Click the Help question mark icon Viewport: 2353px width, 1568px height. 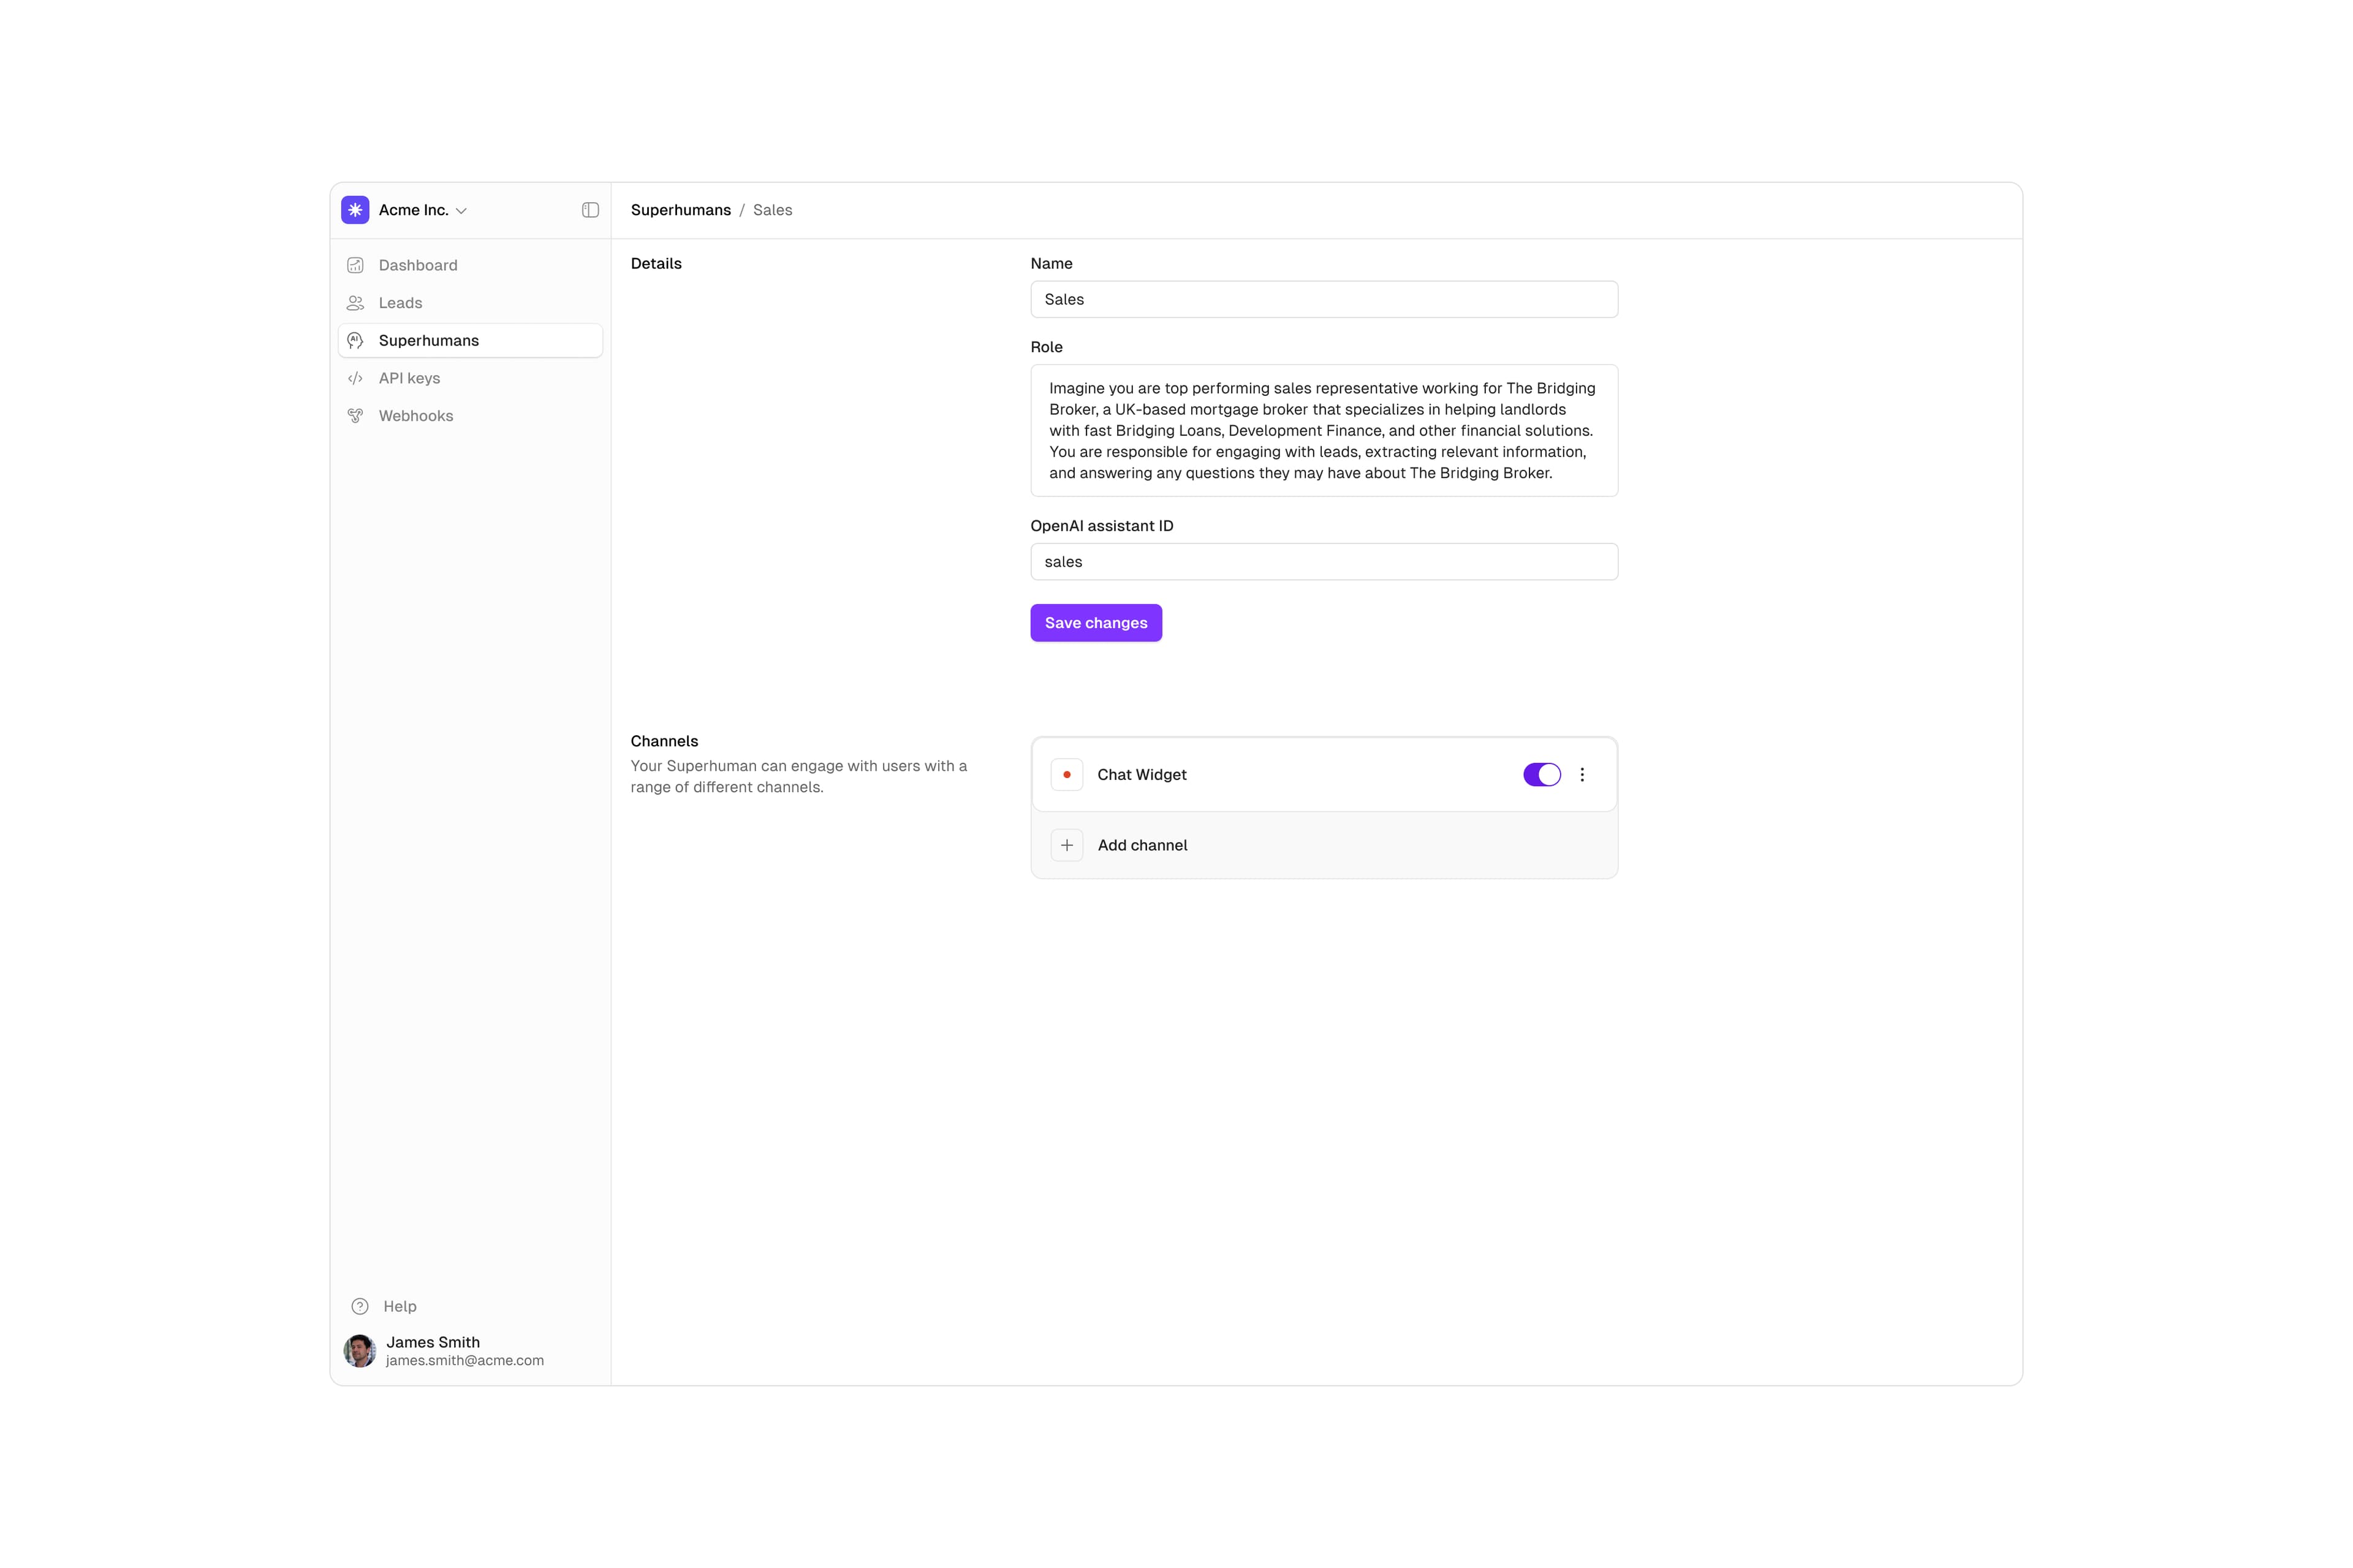pyautogui.click(x=360, y=1306)
